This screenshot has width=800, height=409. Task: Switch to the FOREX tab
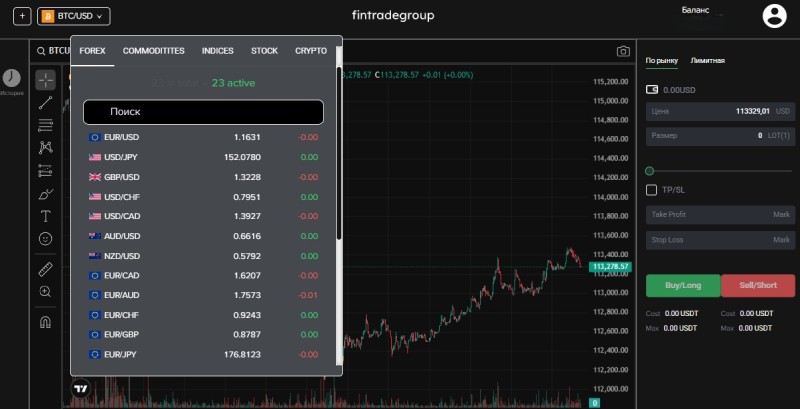pyautogui.click(x=92, y=51)
